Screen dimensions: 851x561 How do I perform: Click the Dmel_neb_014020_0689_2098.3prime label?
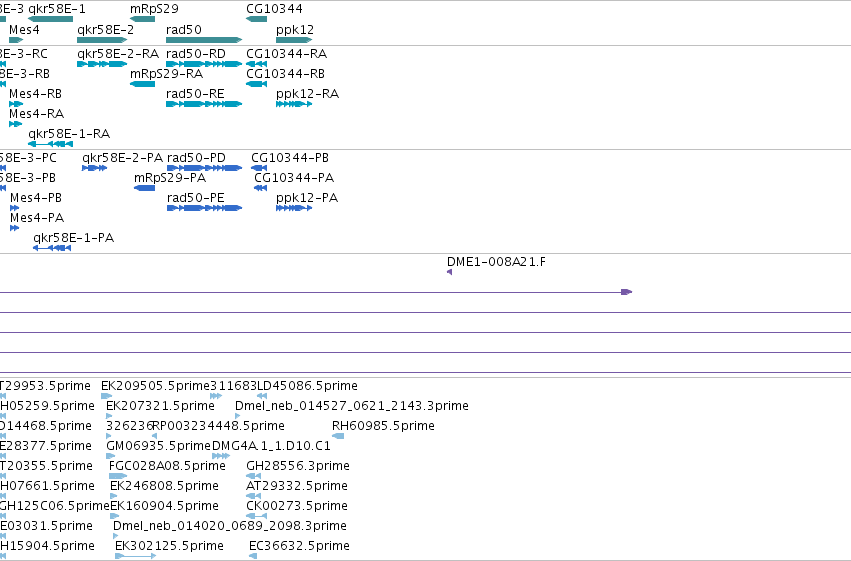(230, 526)
